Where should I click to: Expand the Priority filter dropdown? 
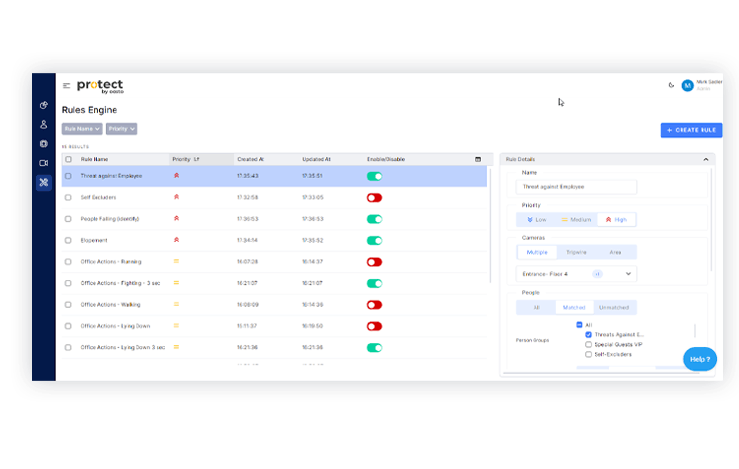pos(121,129)
